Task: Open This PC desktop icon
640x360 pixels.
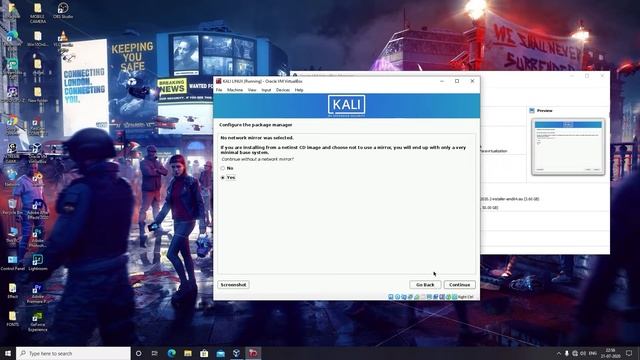Action: click(12, 235)
